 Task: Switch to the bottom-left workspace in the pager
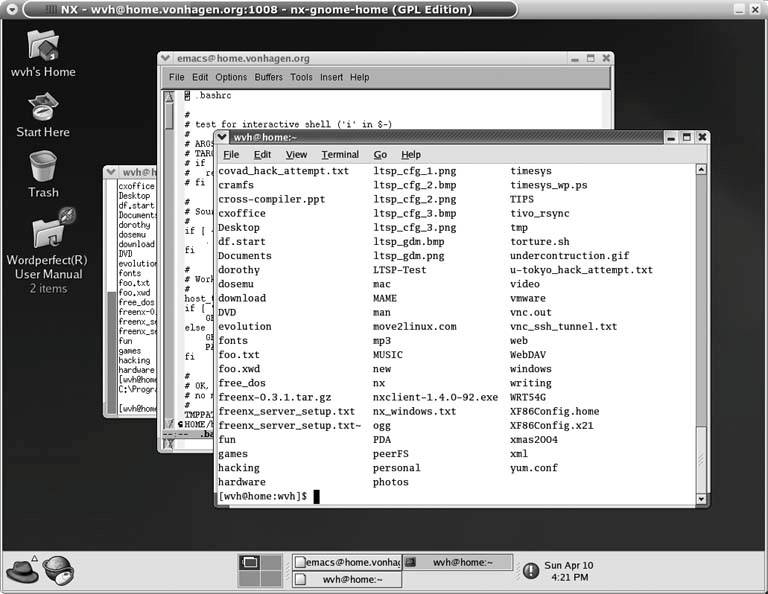(x=249, y=578)
